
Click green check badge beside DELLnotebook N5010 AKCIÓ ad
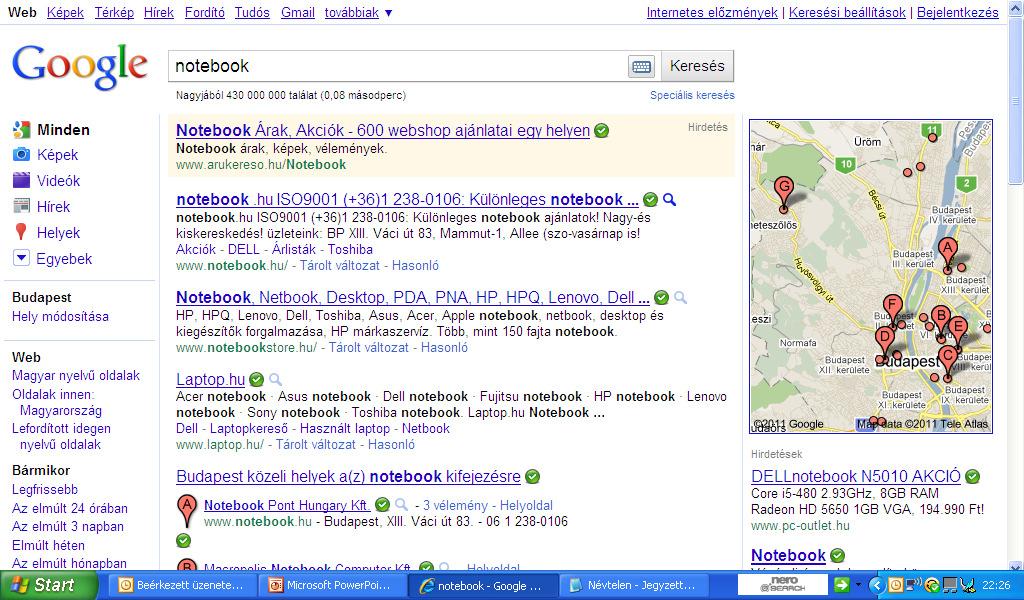pyautogui.click(x=972, y=477)
